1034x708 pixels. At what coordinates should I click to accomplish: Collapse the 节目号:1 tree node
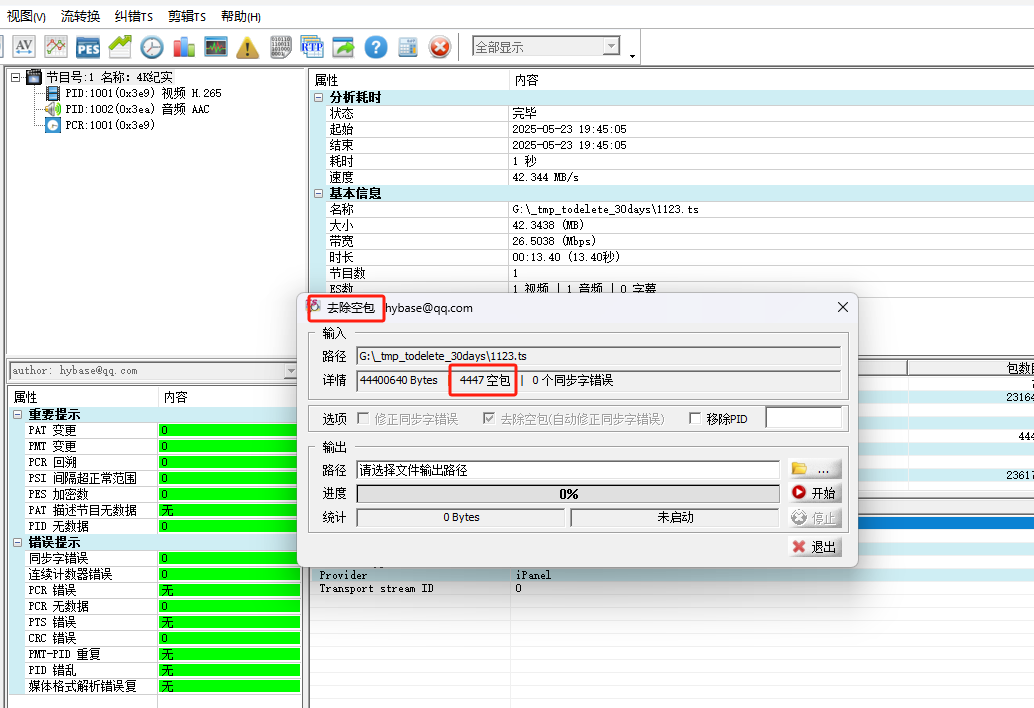click(15, 78)
